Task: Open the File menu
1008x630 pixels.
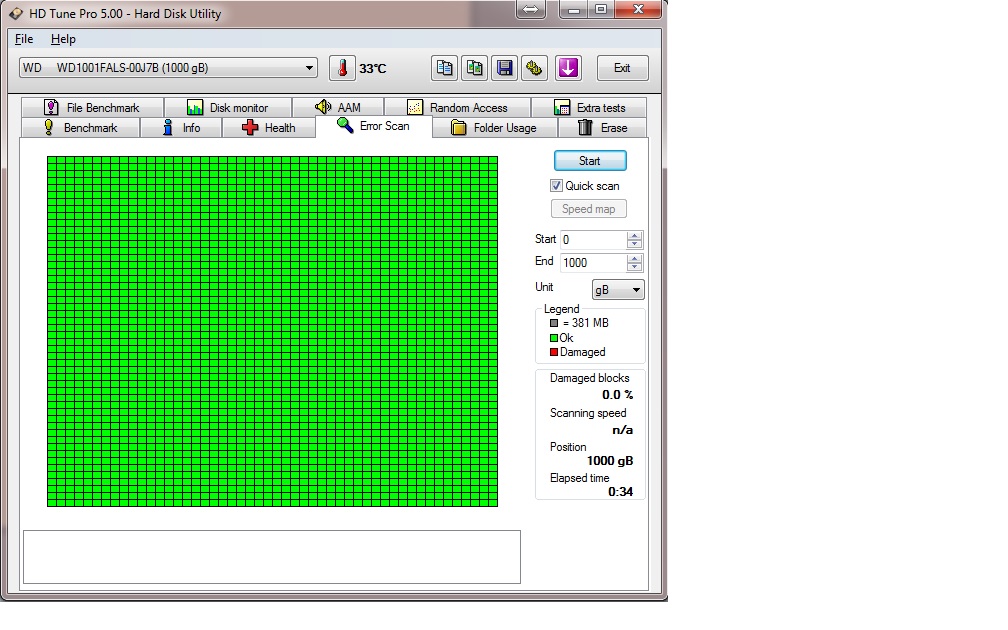Action: (x=24, y=39)
